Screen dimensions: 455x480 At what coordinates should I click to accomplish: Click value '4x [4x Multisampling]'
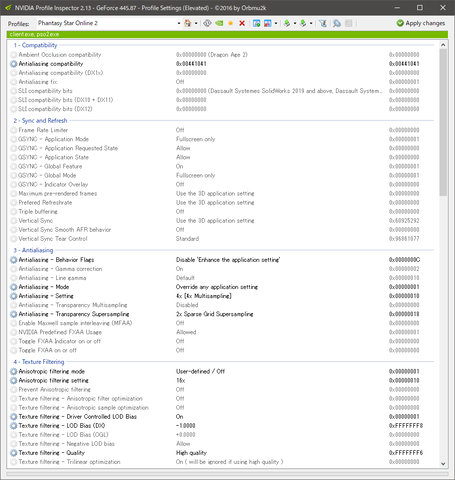pyautogui.click(x=204, y=296)
